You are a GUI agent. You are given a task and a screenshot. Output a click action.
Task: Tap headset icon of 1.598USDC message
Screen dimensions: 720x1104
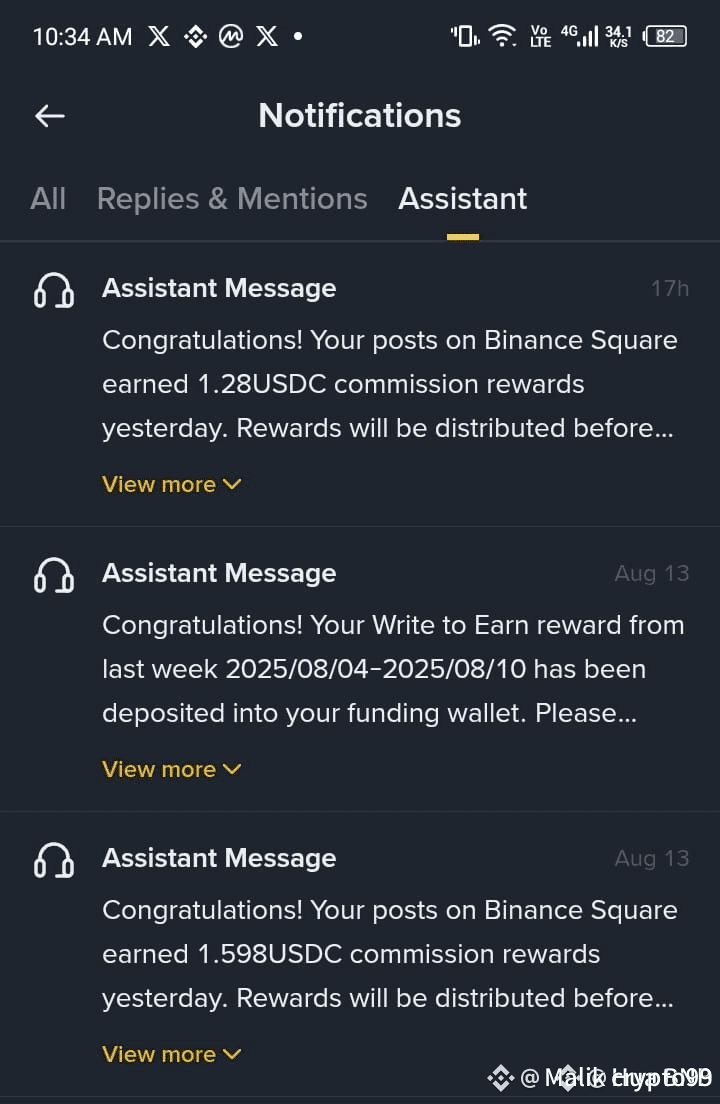point(54,860)
